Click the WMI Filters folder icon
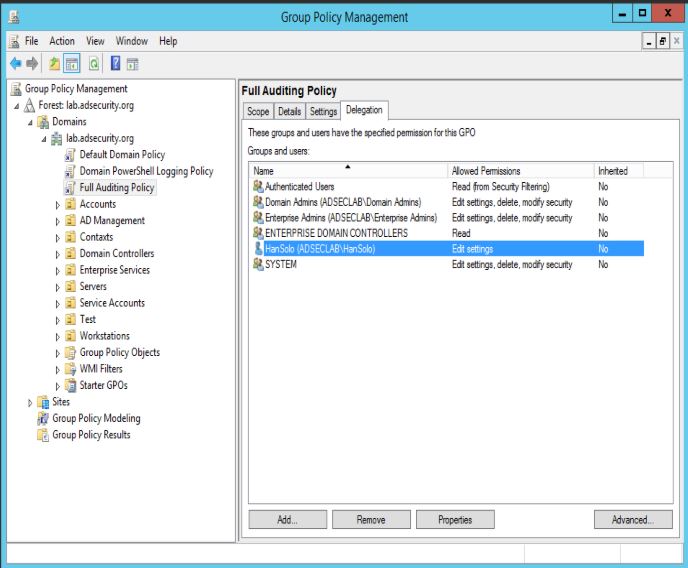Screen dimensions: 688x568 tap(70, 369)
